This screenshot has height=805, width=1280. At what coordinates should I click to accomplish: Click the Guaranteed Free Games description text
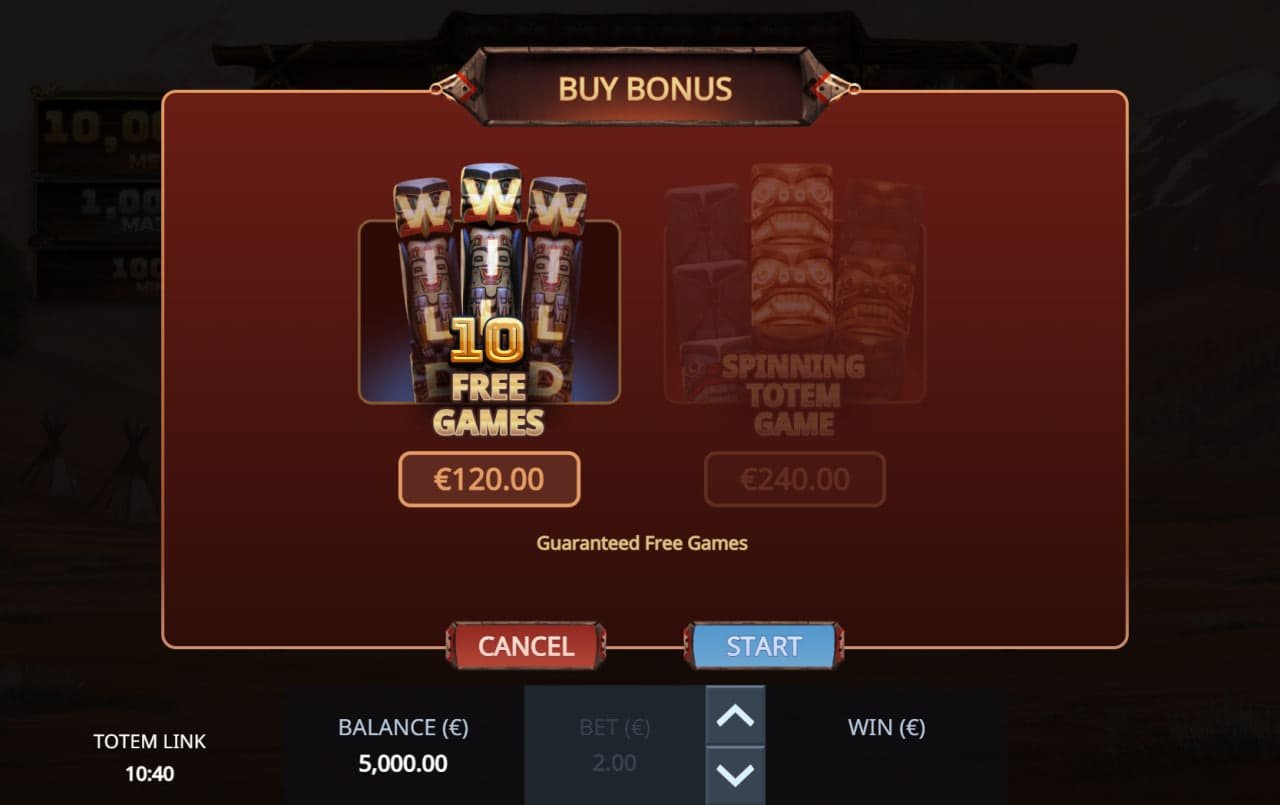tap(642, 543)
